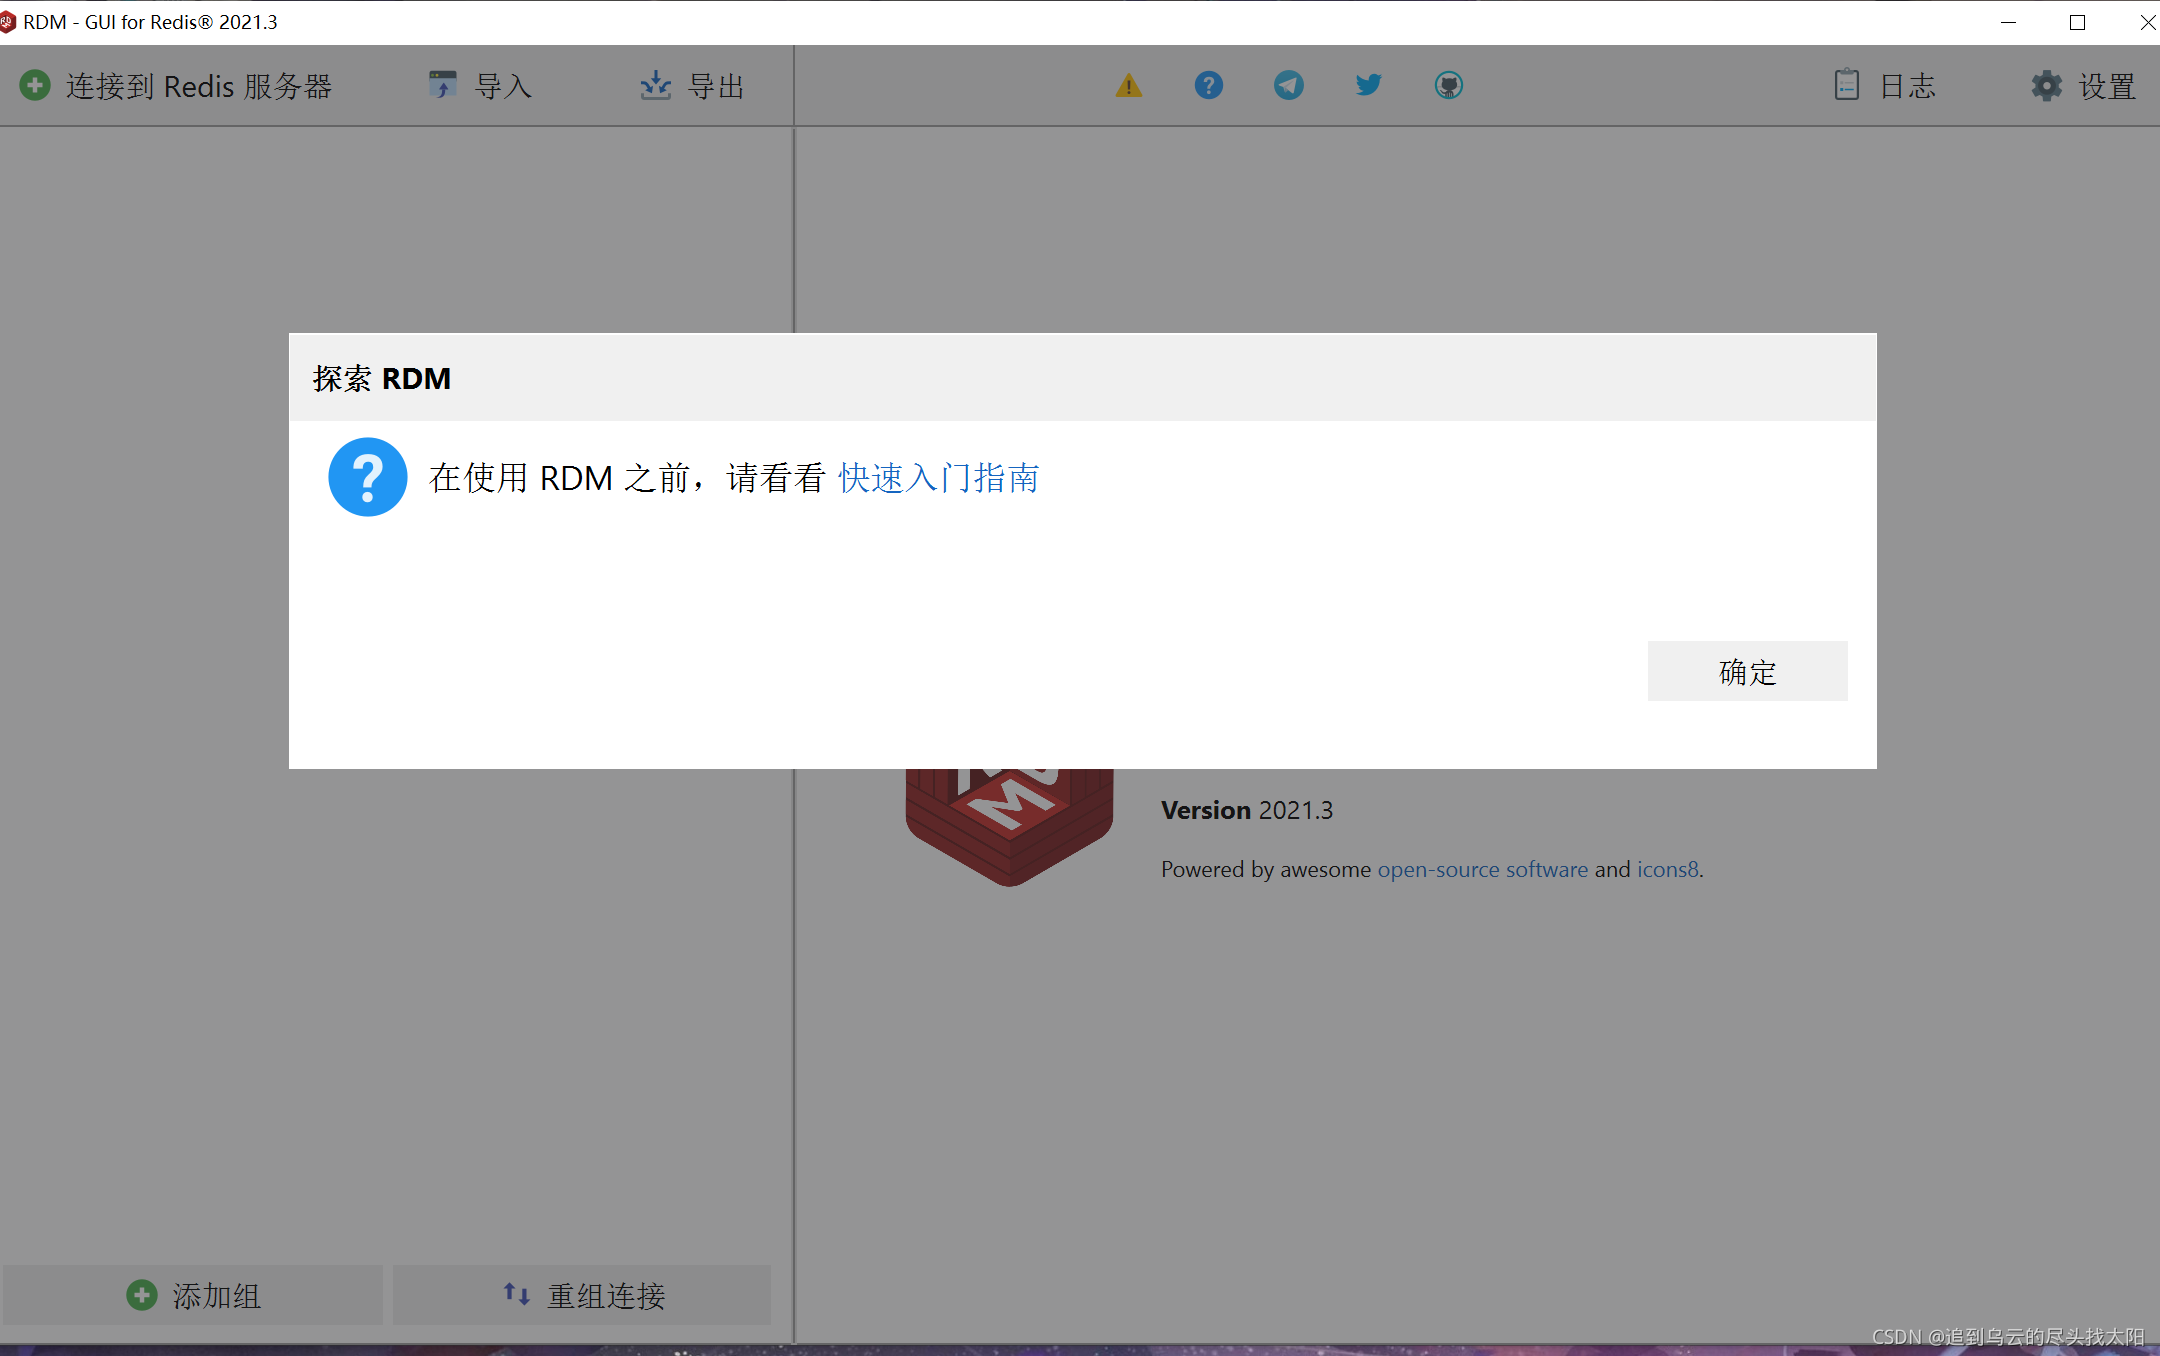This screenshot has height=1356, width=2160.
Task: Click the 导出 export download icon
Action: click(x=655, y=86)
